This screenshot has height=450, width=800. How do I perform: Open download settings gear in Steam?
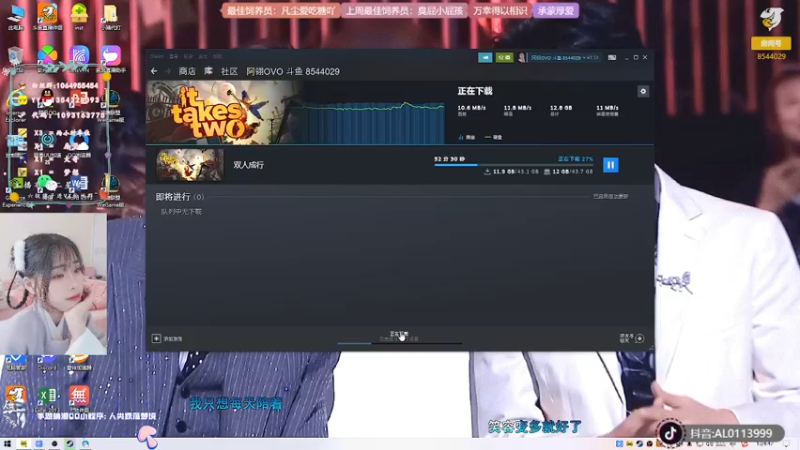click(643, 91)
